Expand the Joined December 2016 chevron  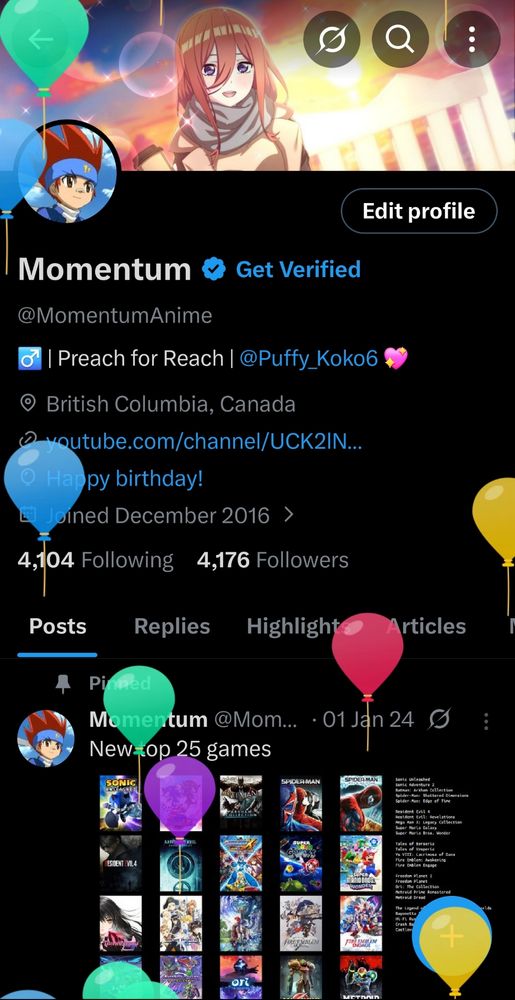click(x=289, y=514)
